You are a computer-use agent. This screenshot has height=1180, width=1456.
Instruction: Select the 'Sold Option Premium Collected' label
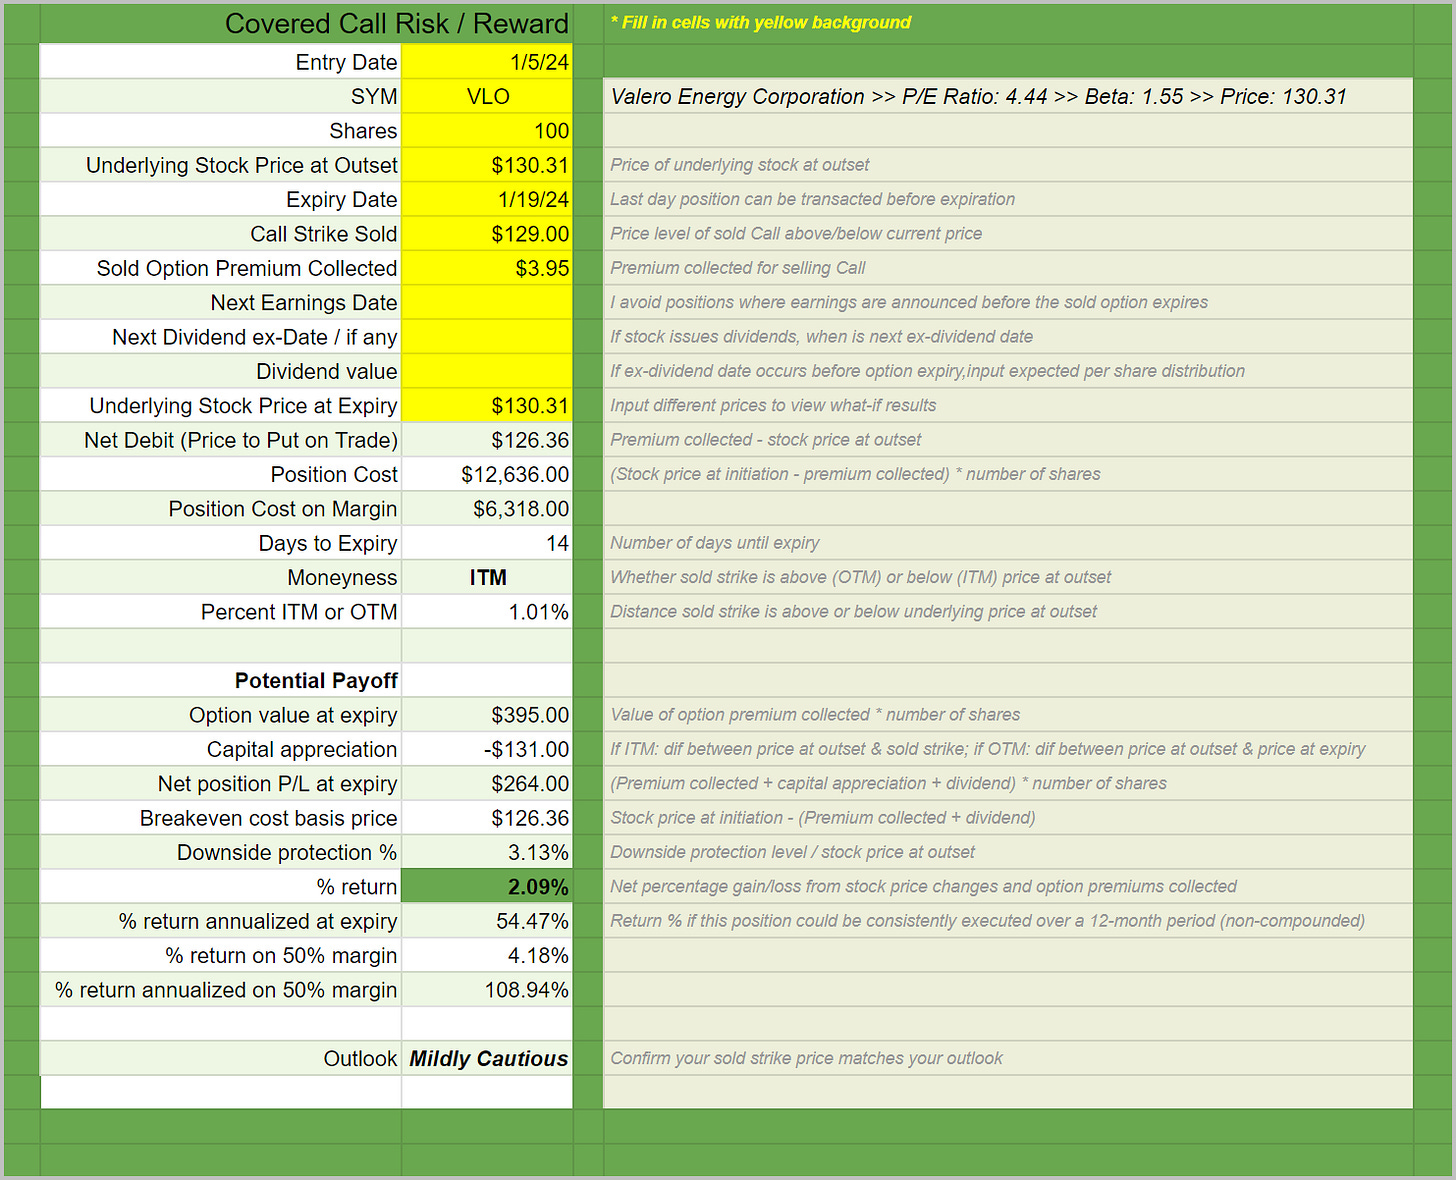coord(247,268)
